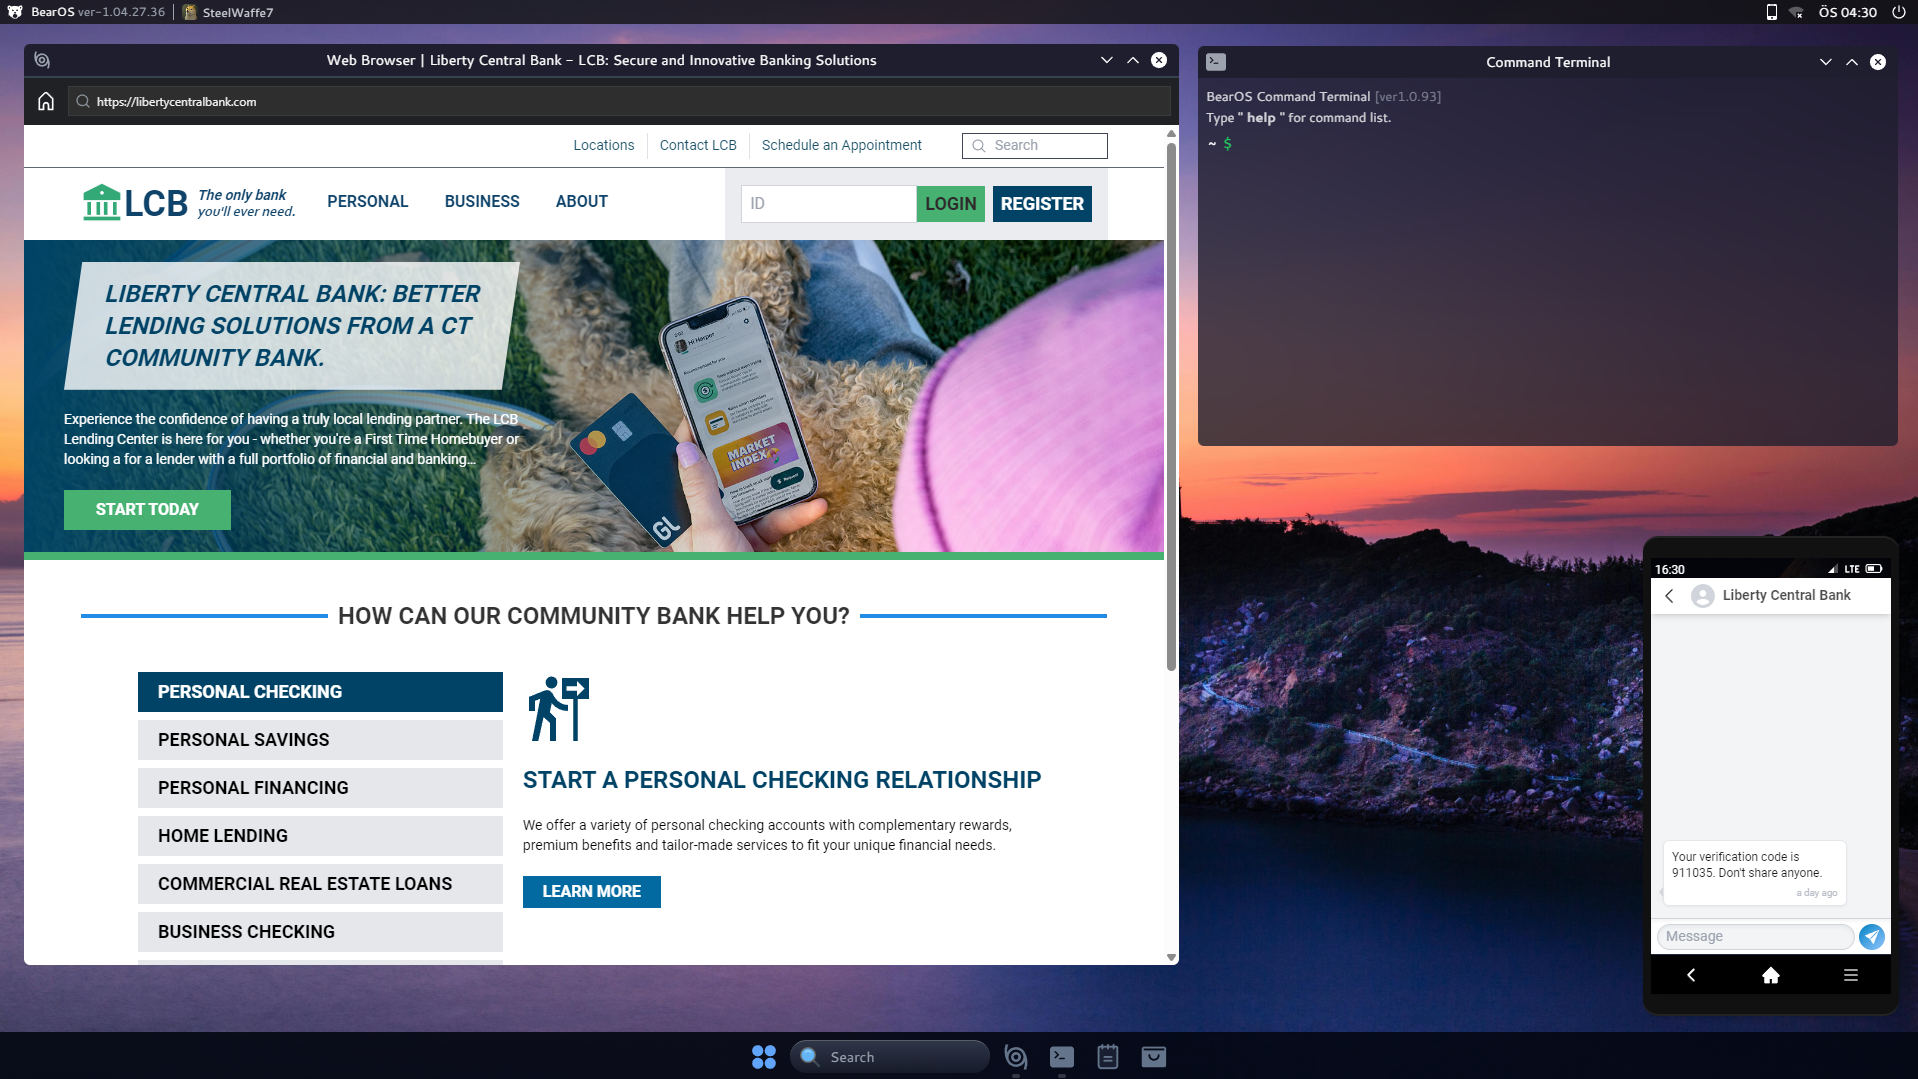Open the PERSONAL navigation menu
1918x1079 pixels.
coord(367,202)
